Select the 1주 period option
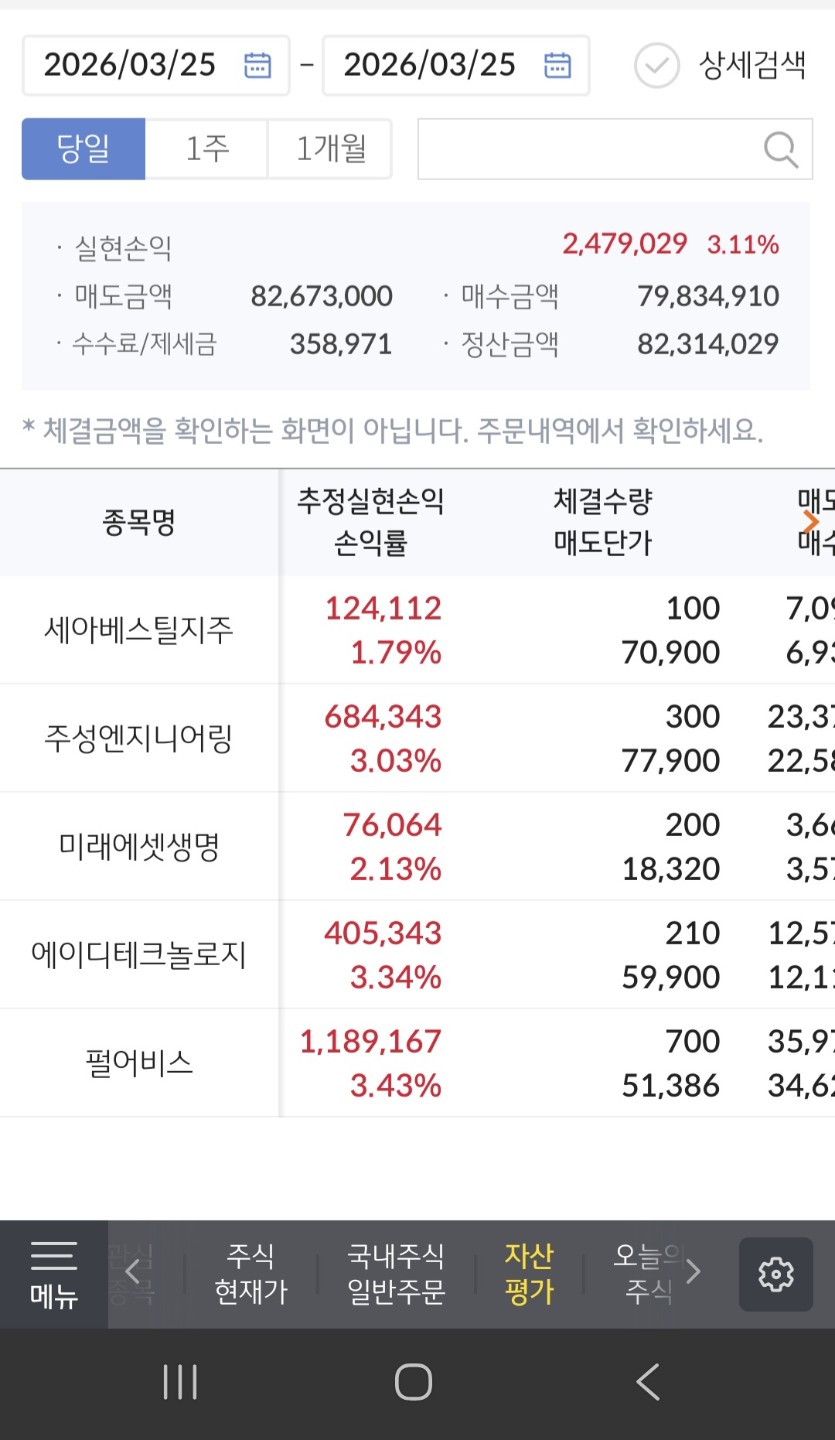The height and width of the screenshot is (1440, 835). point(207,149)
